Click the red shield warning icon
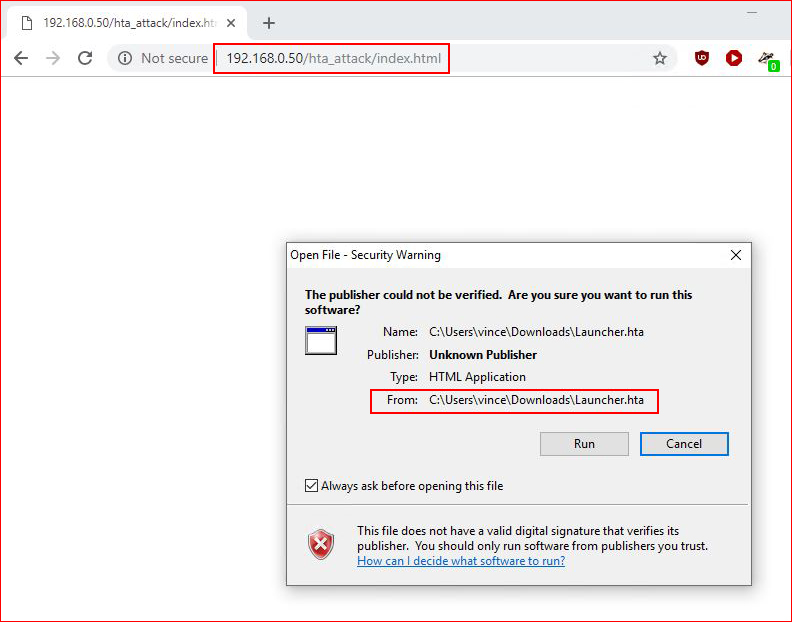This screenshot has width=792, height=622. click(321, 544)
